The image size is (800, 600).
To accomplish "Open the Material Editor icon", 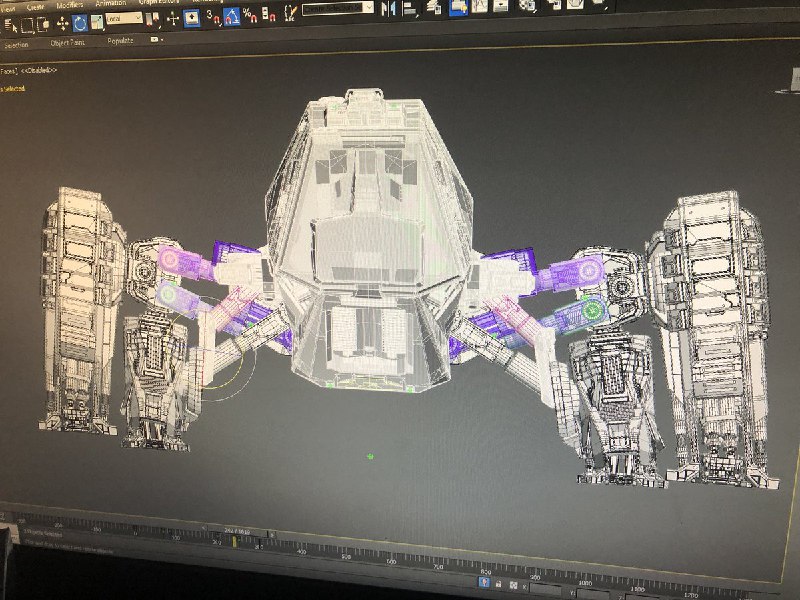I will pos(527,5).
